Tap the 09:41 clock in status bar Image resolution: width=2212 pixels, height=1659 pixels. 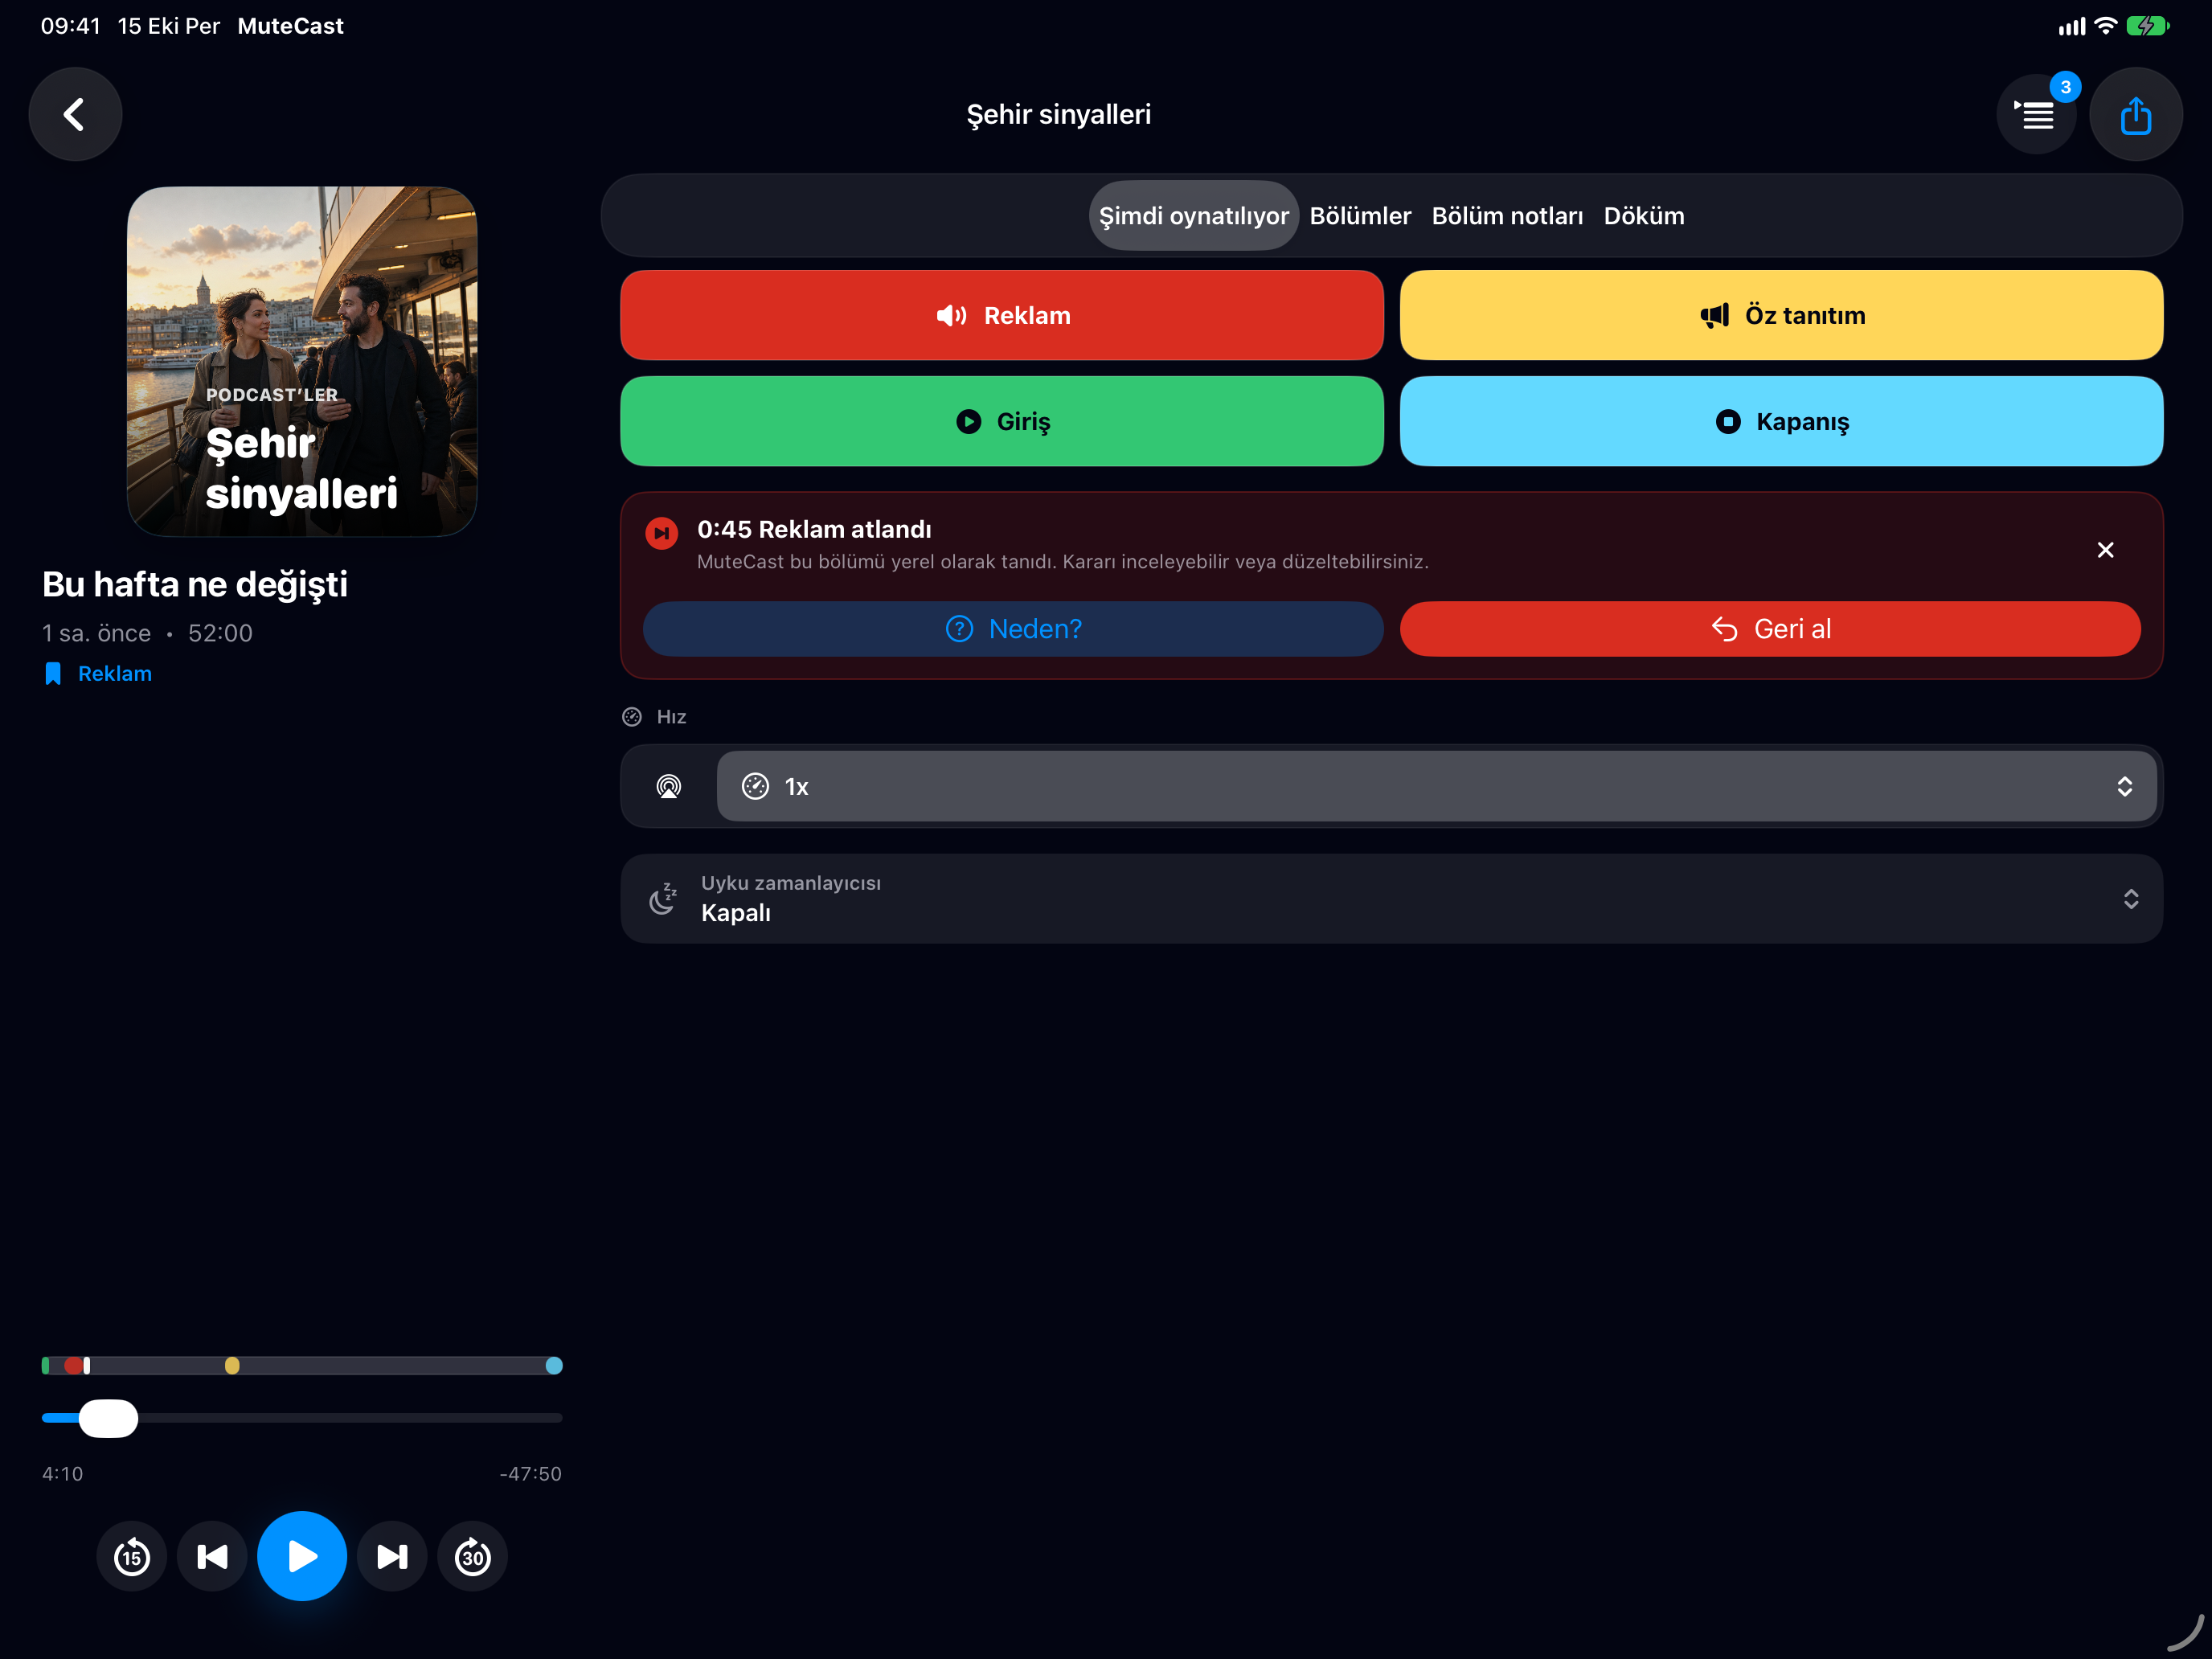[70, 26]
